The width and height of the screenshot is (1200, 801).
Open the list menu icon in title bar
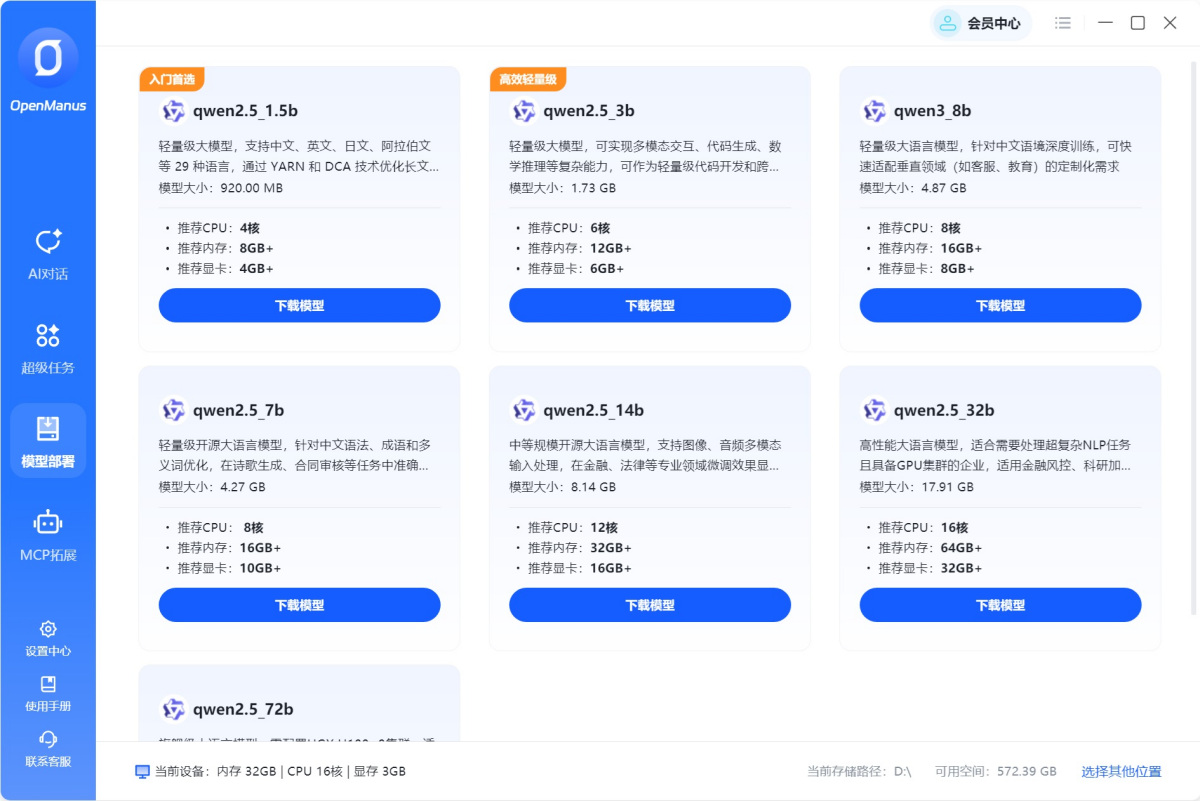tap(1063, 23)
